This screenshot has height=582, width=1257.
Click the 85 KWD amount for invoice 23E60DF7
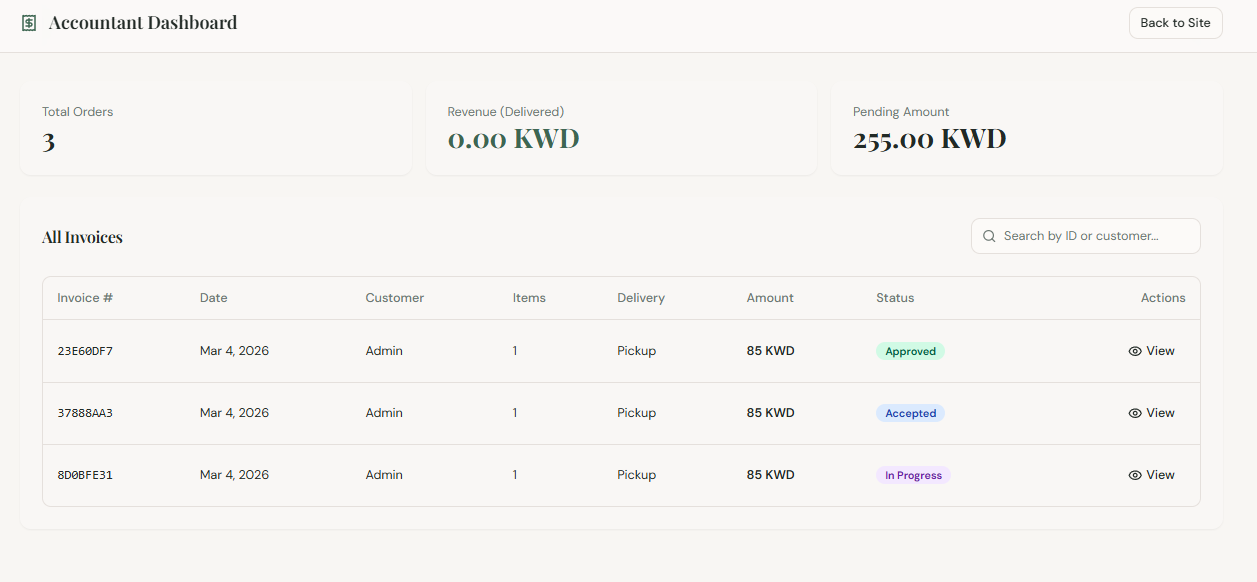point(770,351)
